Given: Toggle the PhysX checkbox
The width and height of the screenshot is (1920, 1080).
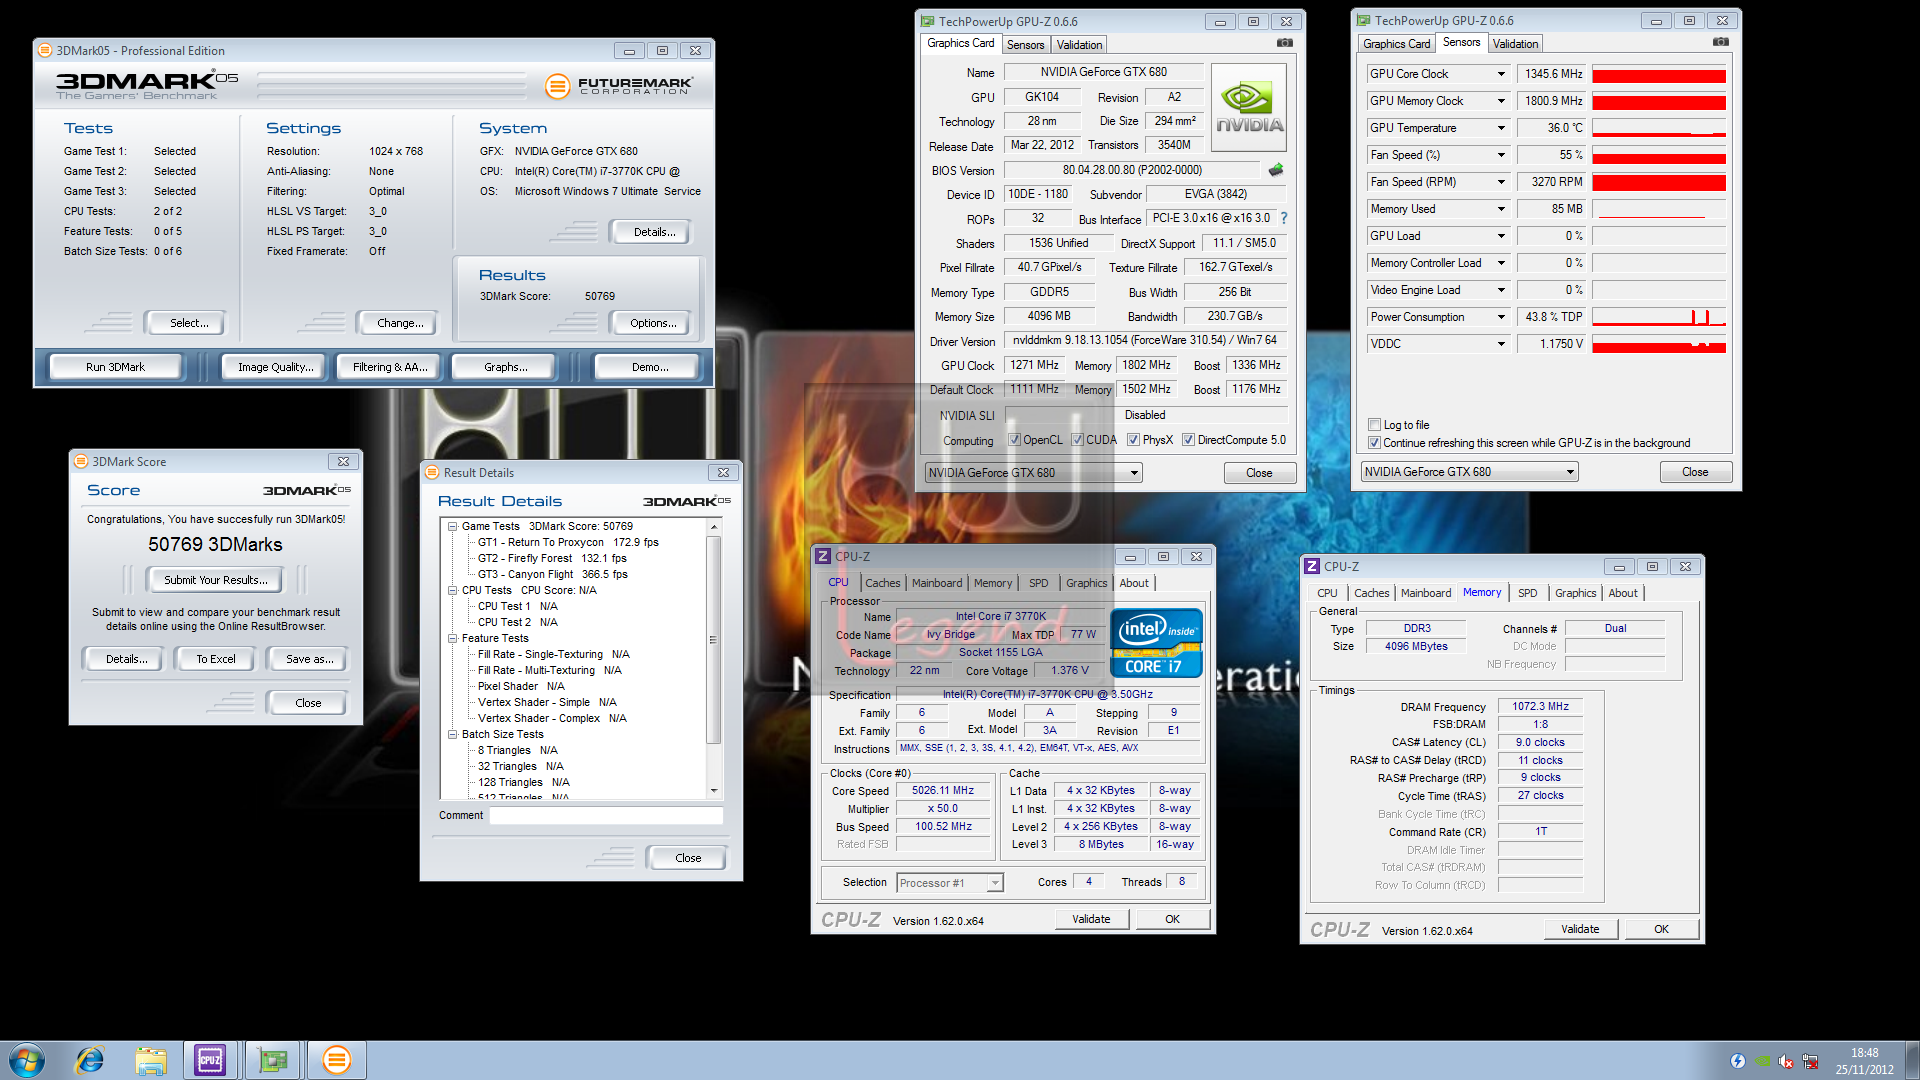Looking at the screenshot, I should click(x=1134, y=440).
